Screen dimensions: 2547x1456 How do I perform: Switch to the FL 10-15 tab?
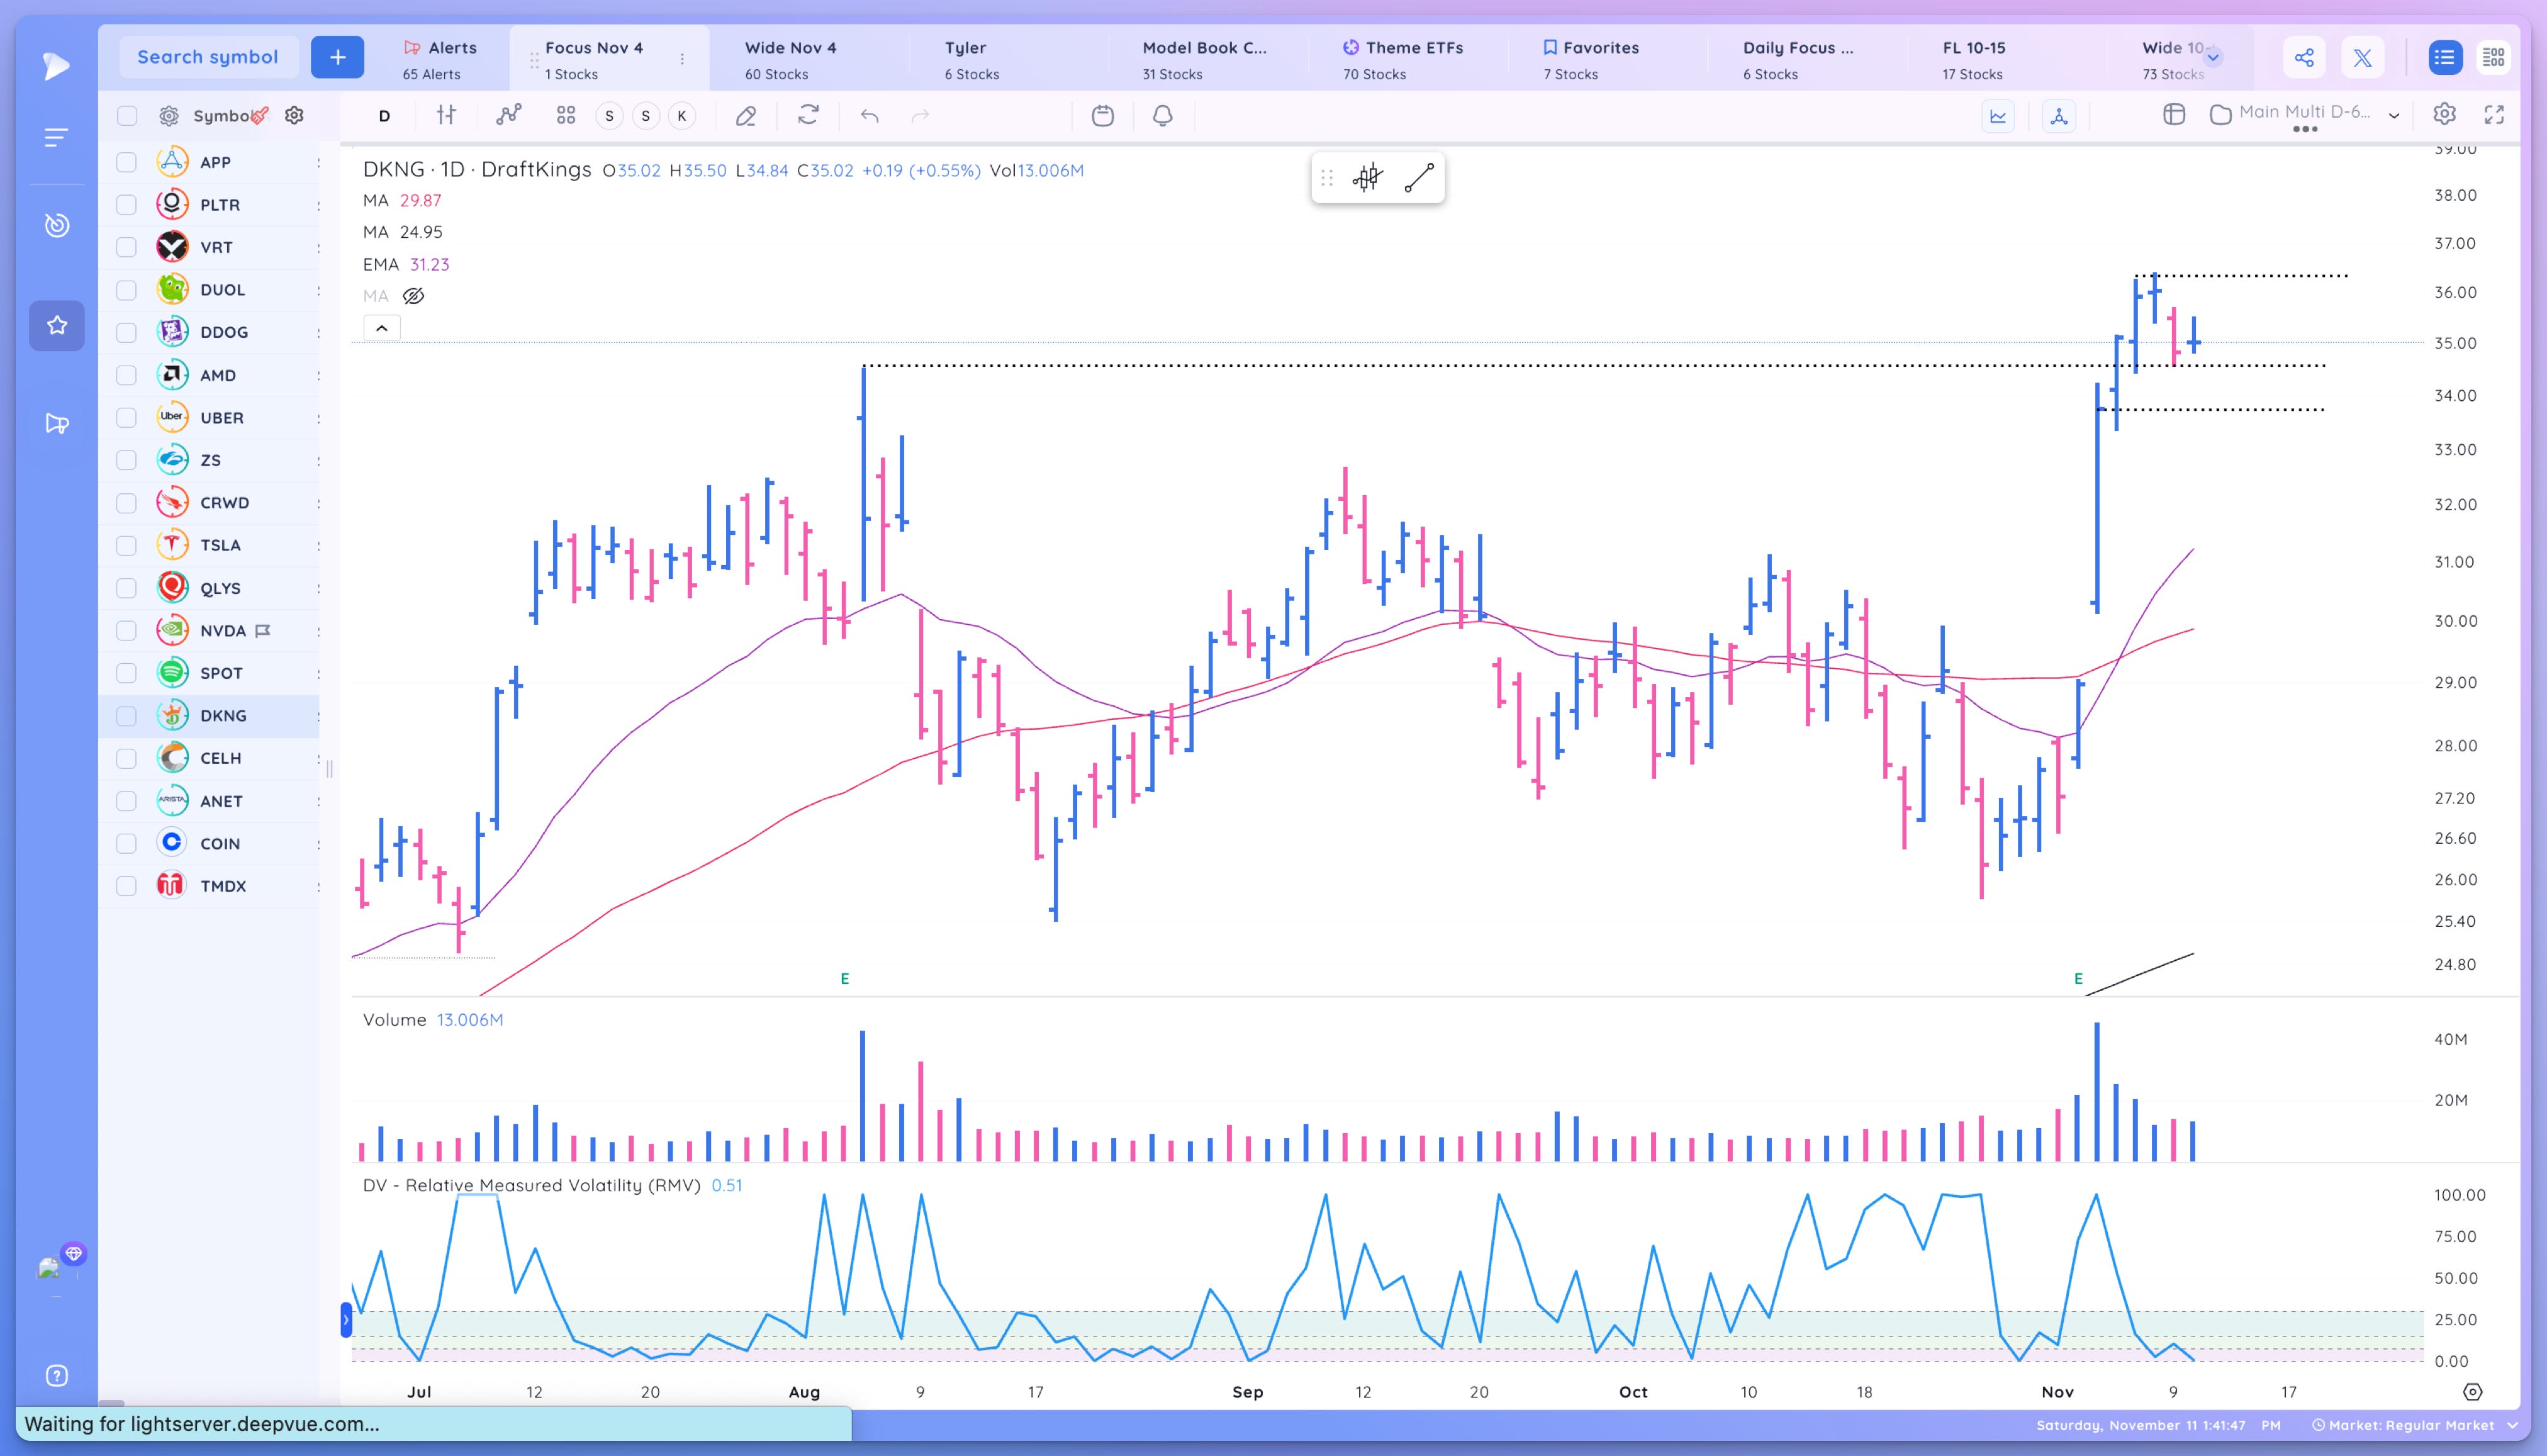click(1973, 59)
